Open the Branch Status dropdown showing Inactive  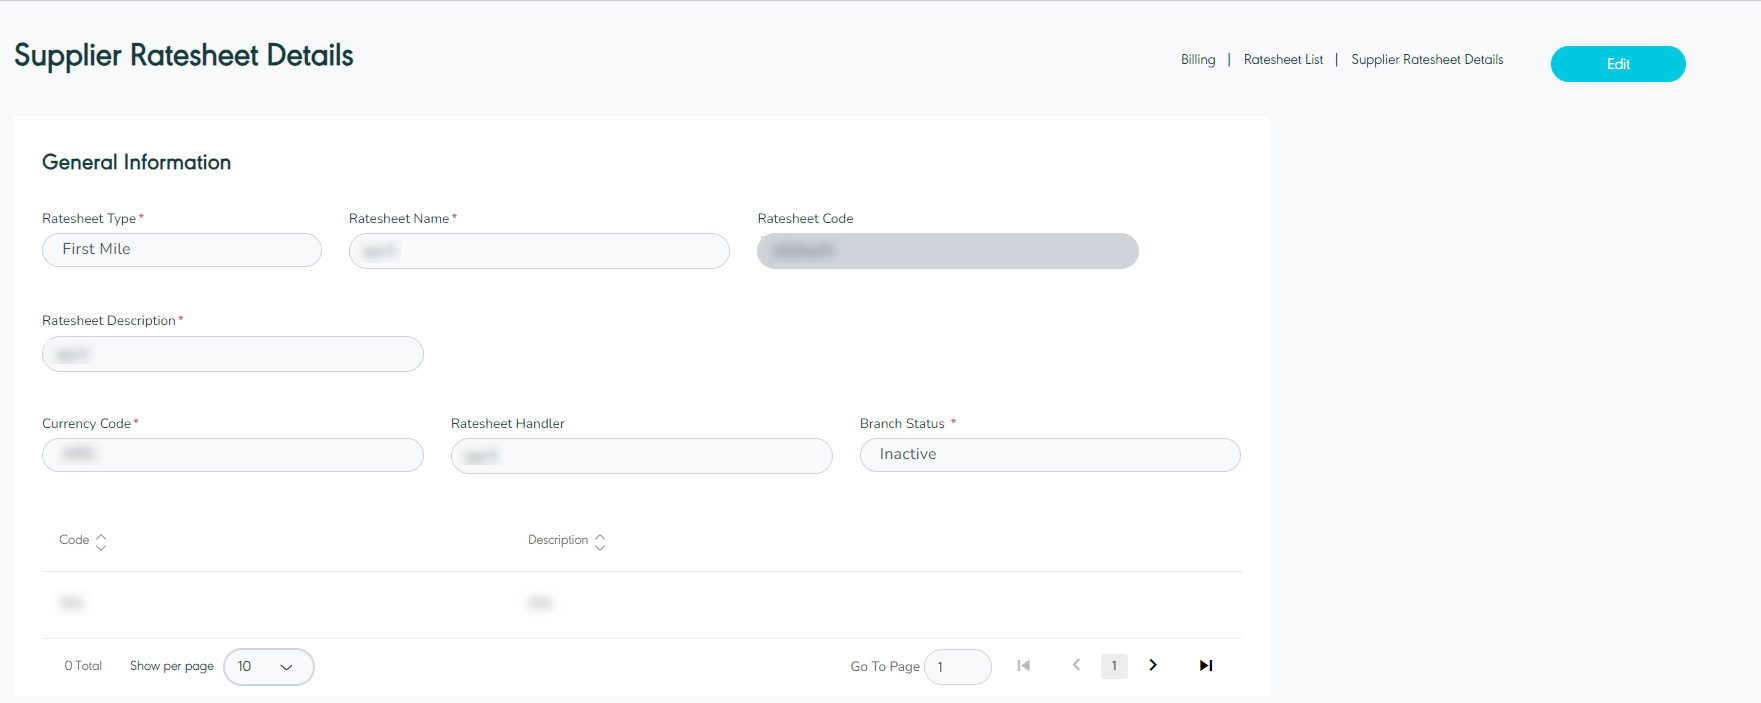tap(1049, 455)
